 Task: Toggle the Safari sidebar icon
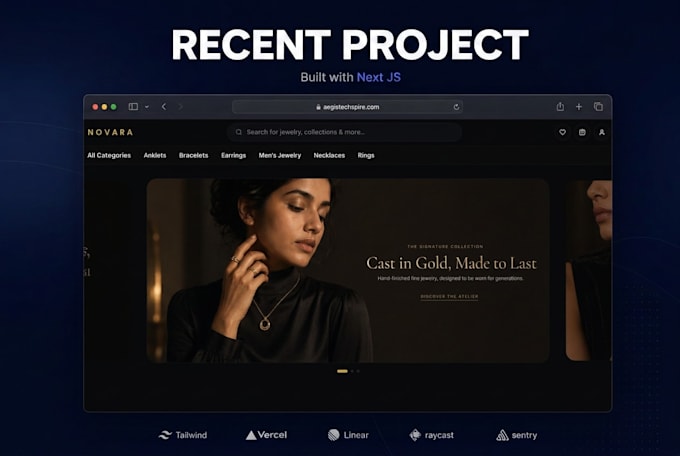coord(133,107)
